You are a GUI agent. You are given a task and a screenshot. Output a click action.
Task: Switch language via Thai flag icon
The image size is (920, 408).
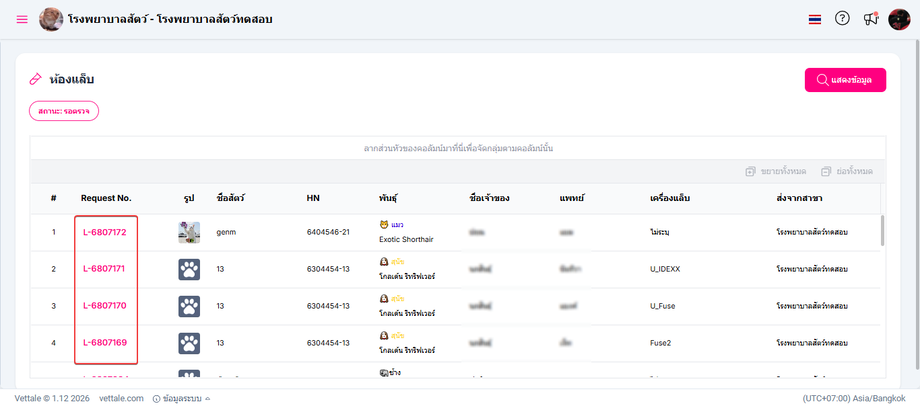pyautogui.click(x=814, y=19)
